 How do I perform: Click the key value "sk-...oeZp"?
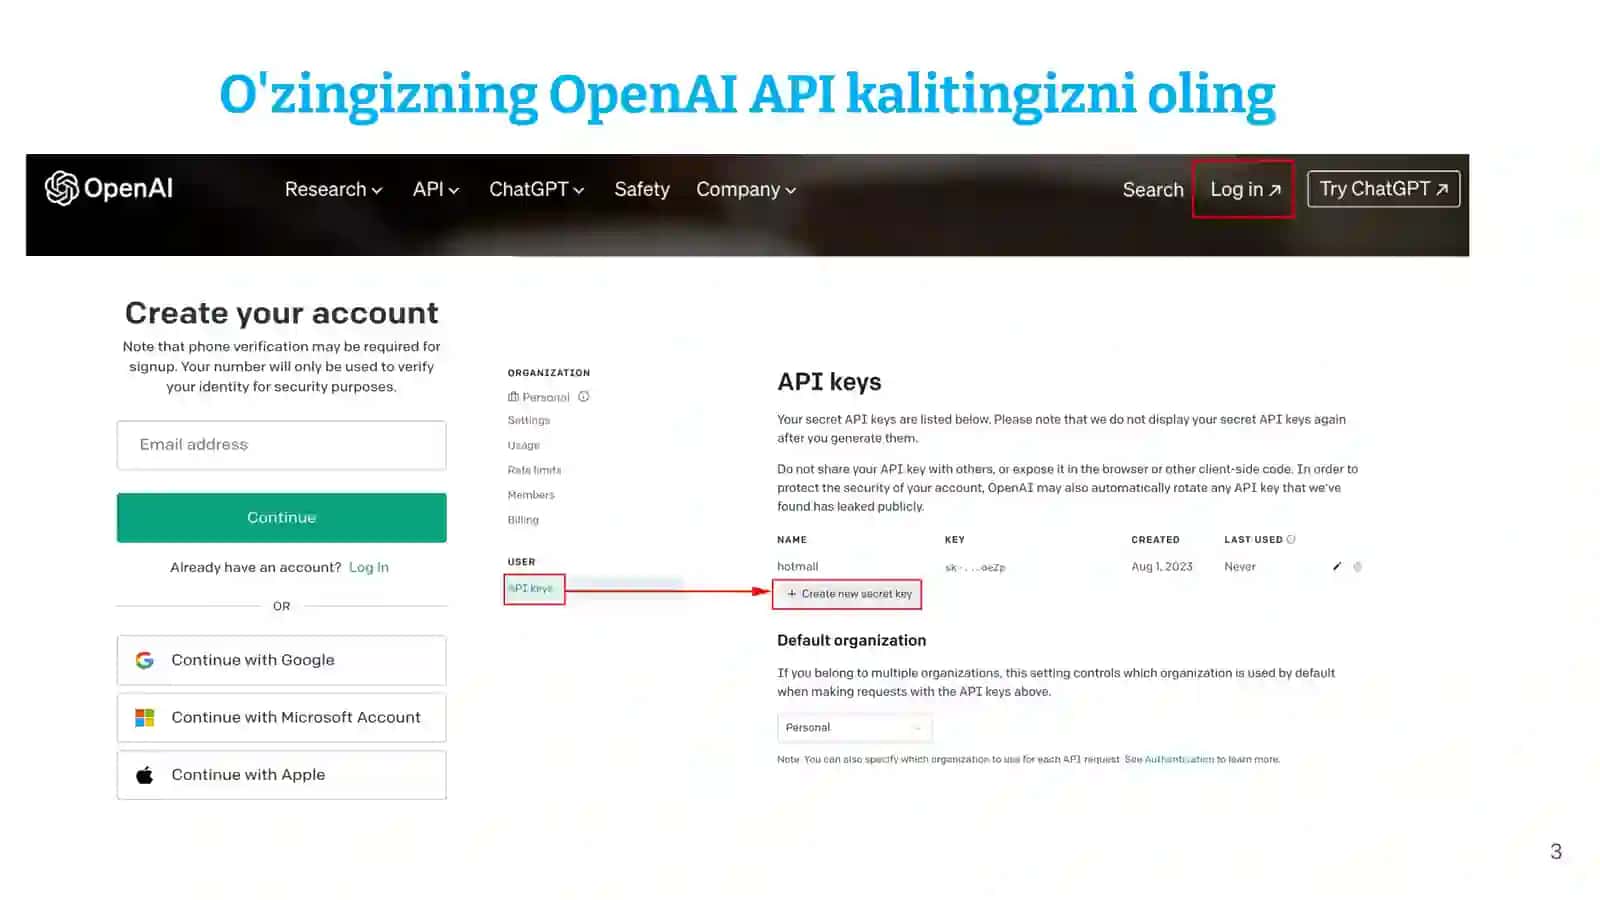click(975, 567)
